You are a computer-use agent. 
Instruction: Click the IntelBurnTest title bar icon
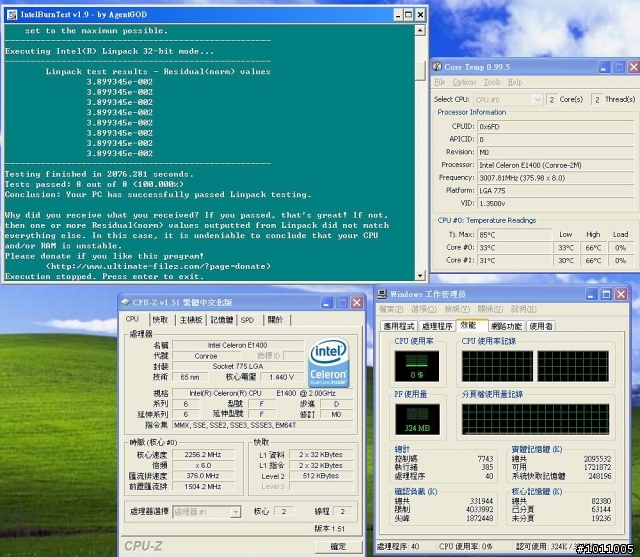(x=11, y=15)
